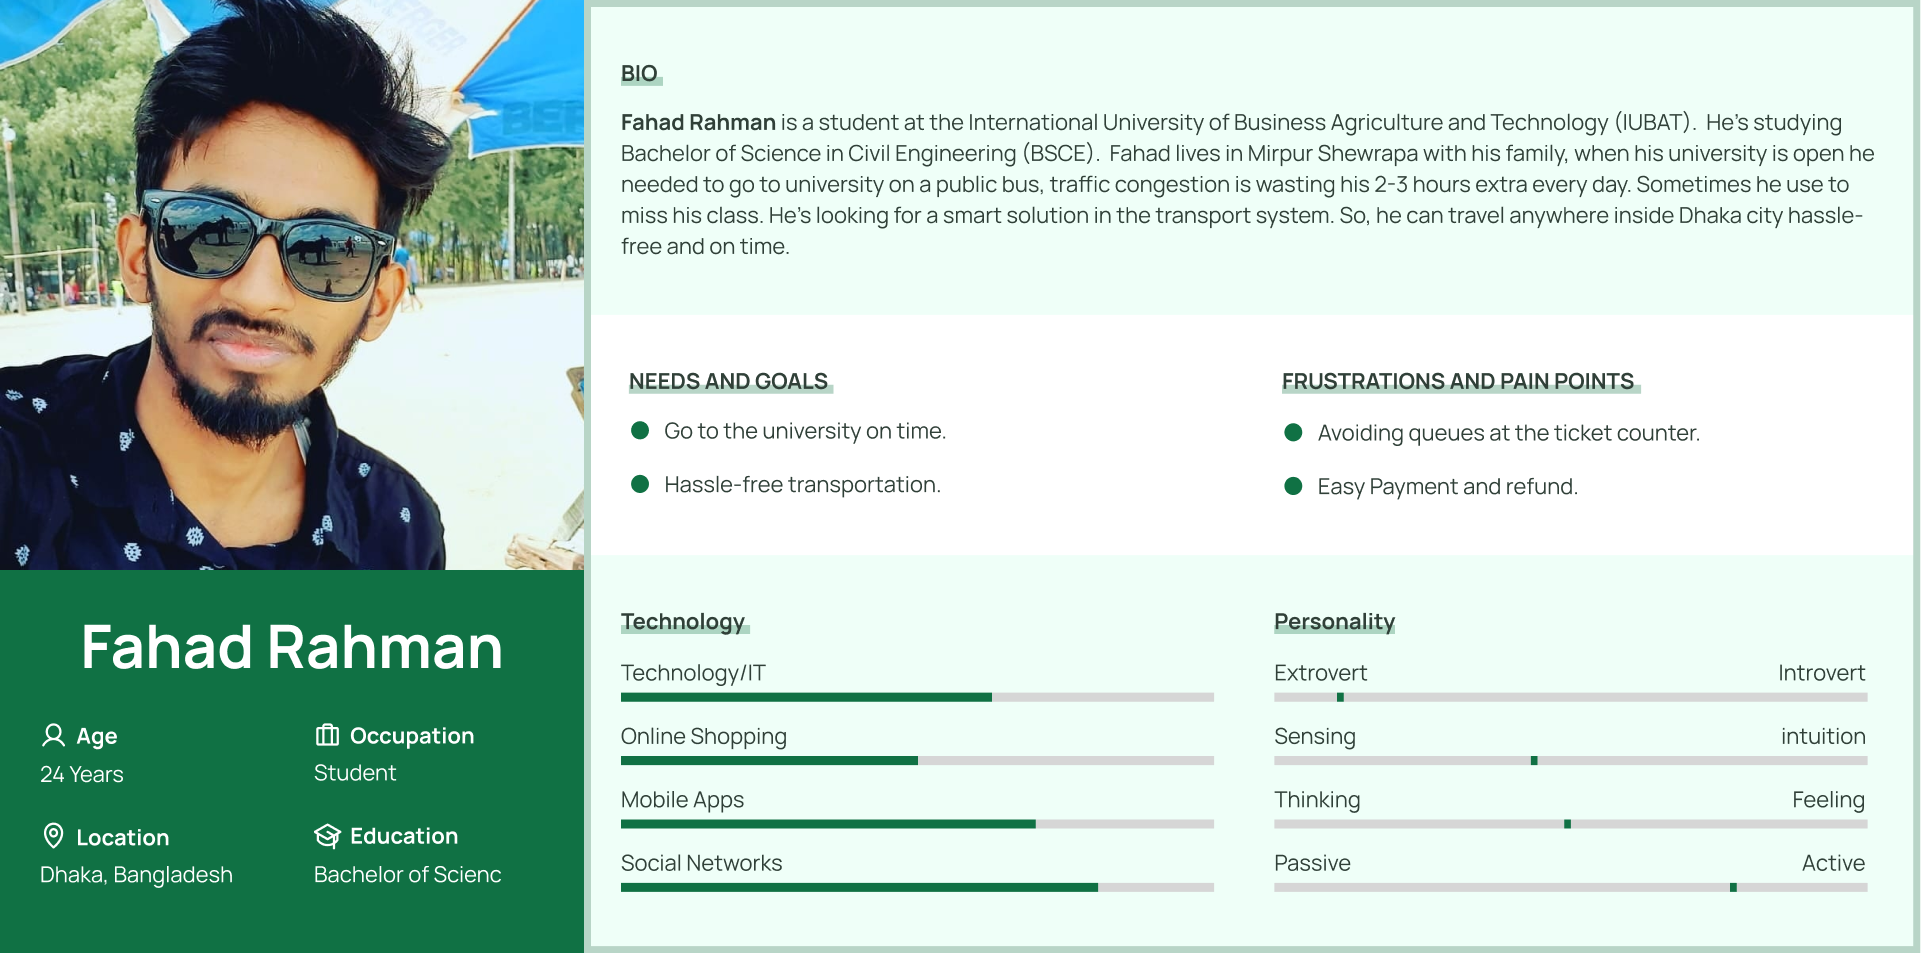Click the large Fahad Rahman name title

pyautogui.click(x=291, y=647)
